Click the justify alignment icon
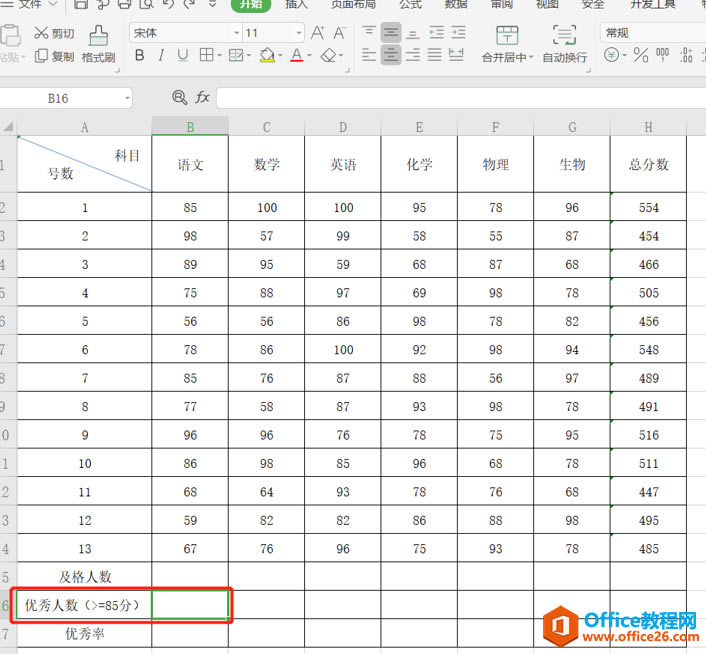Image resolution: width=706 pixels, height=654 pixels. click(434, 55)
